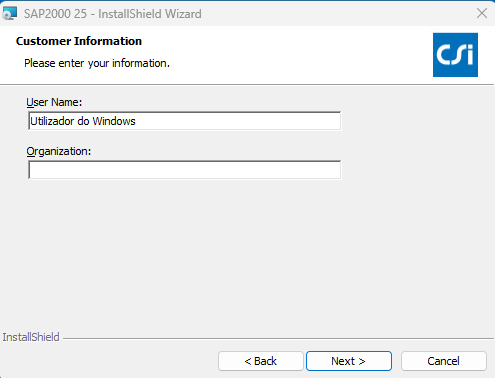Cancel the SAP2000 installation
495x378 pixels.
tap(444, 361)
